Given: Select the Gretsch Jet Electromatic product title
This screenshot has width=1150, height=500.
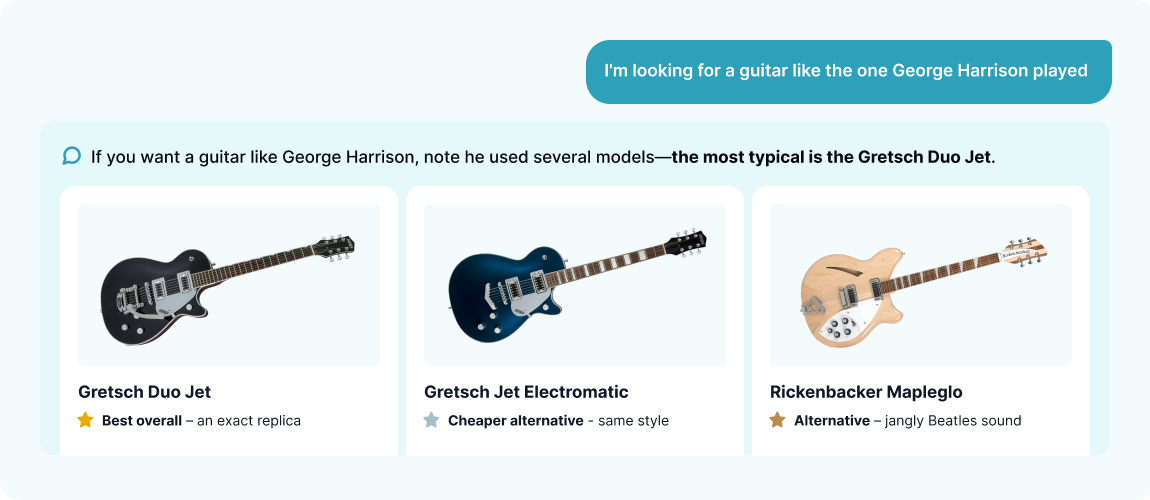Looking at the screenshot, I should (x=526, y=392).
